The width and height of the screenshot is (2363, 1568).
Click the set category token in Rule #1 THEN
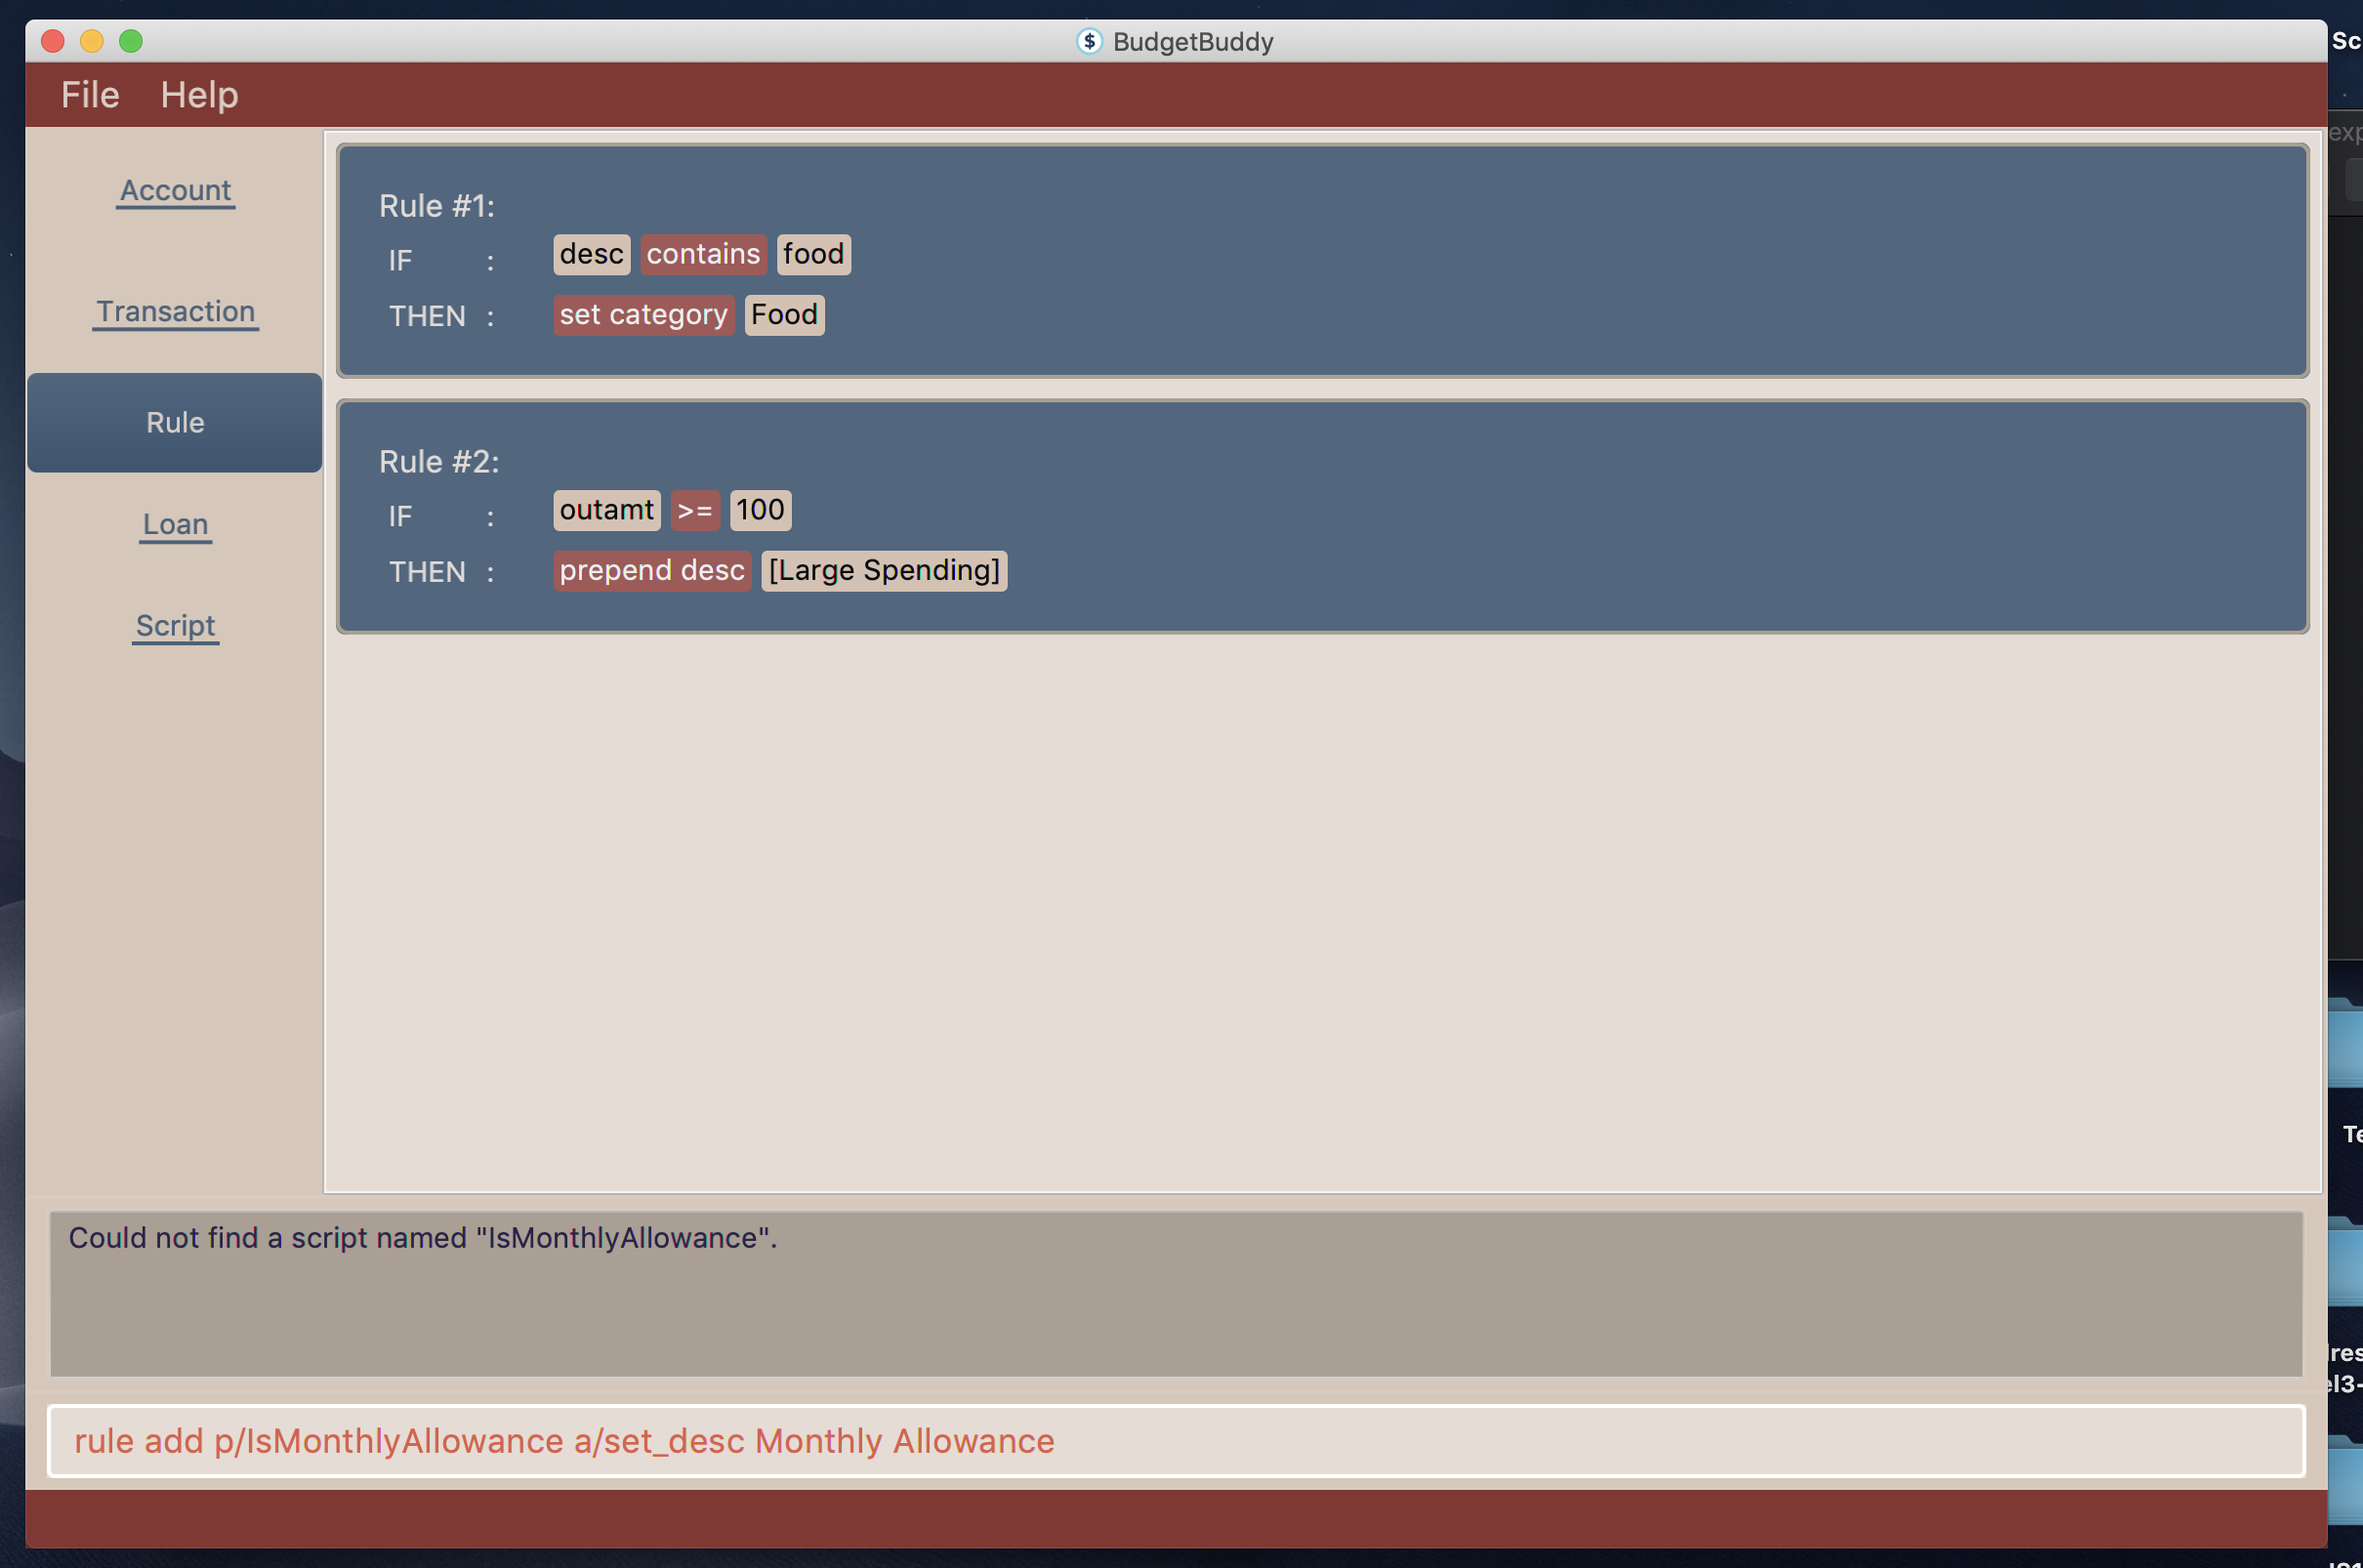643,313
